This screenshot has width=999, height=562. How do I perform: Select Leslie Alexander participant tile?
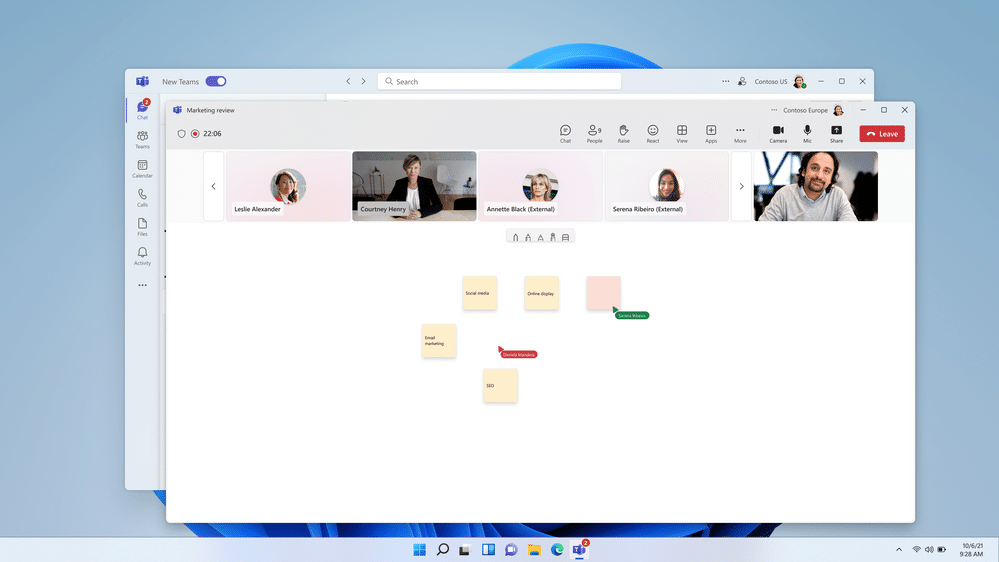pyautogui.click(x=288, y=186)
